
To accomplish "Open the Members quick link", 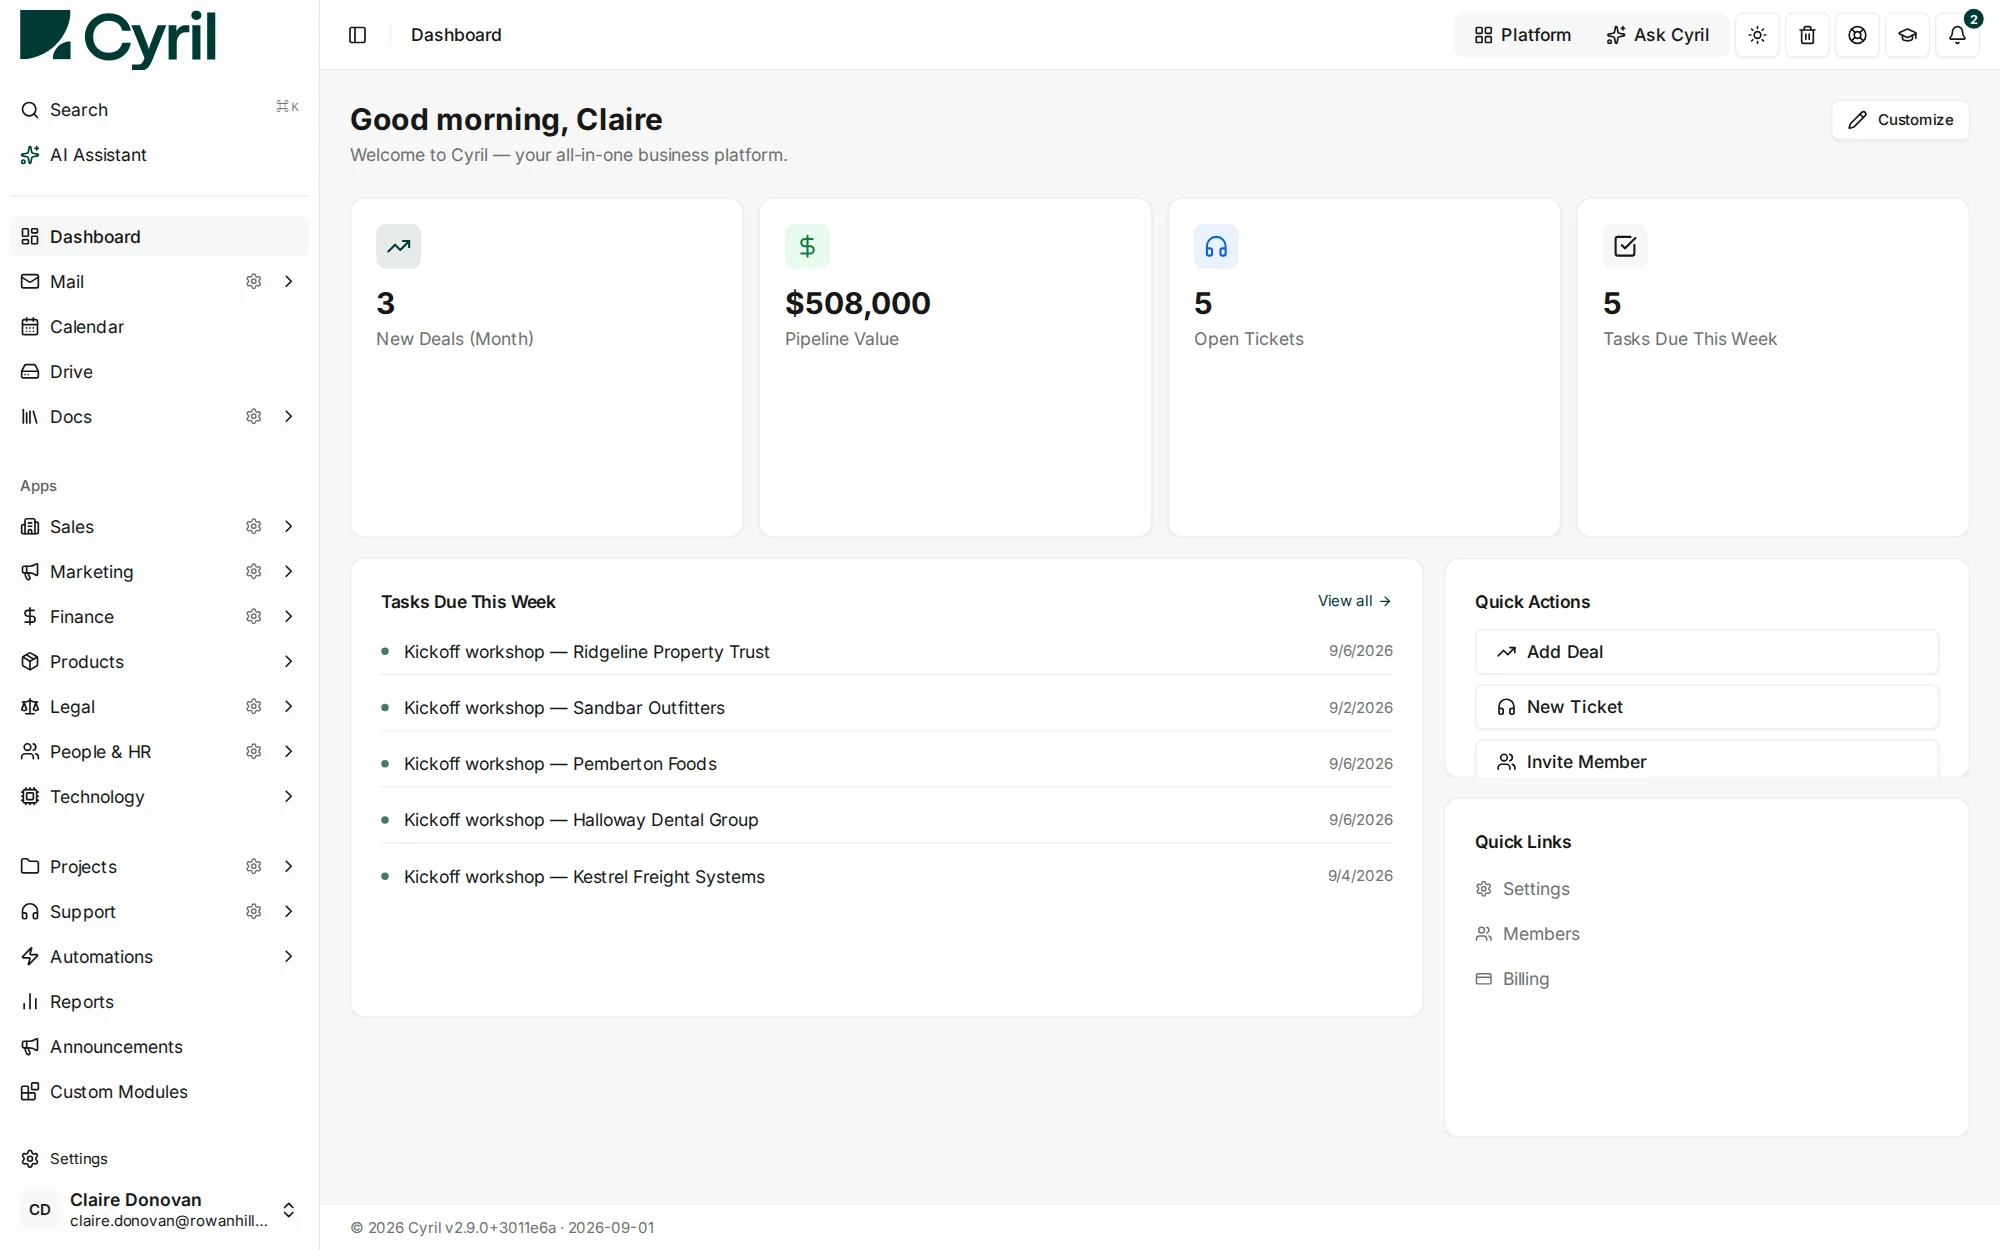I will point(1527,934).
